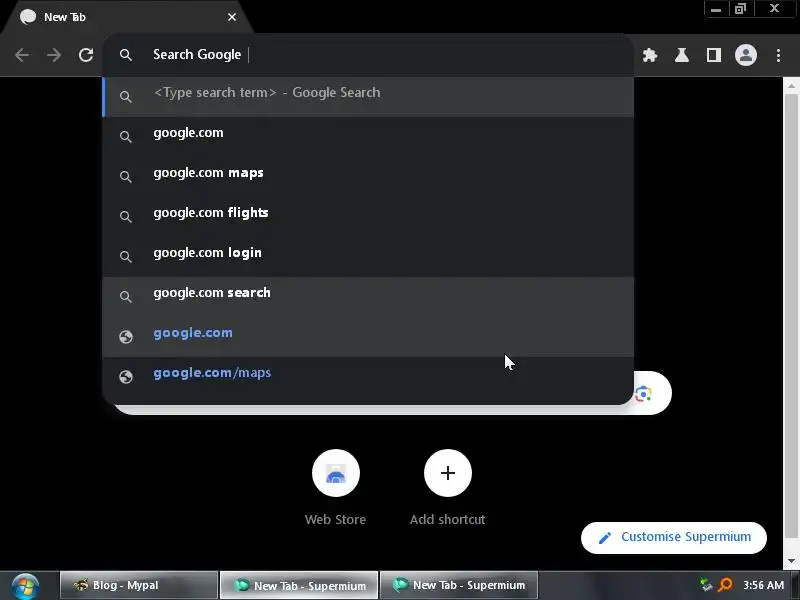The width and height of the screenshot is (800, 600).
Task: Select the 'Type search term - Google Search' suggestion
Action: coord(368,96)
